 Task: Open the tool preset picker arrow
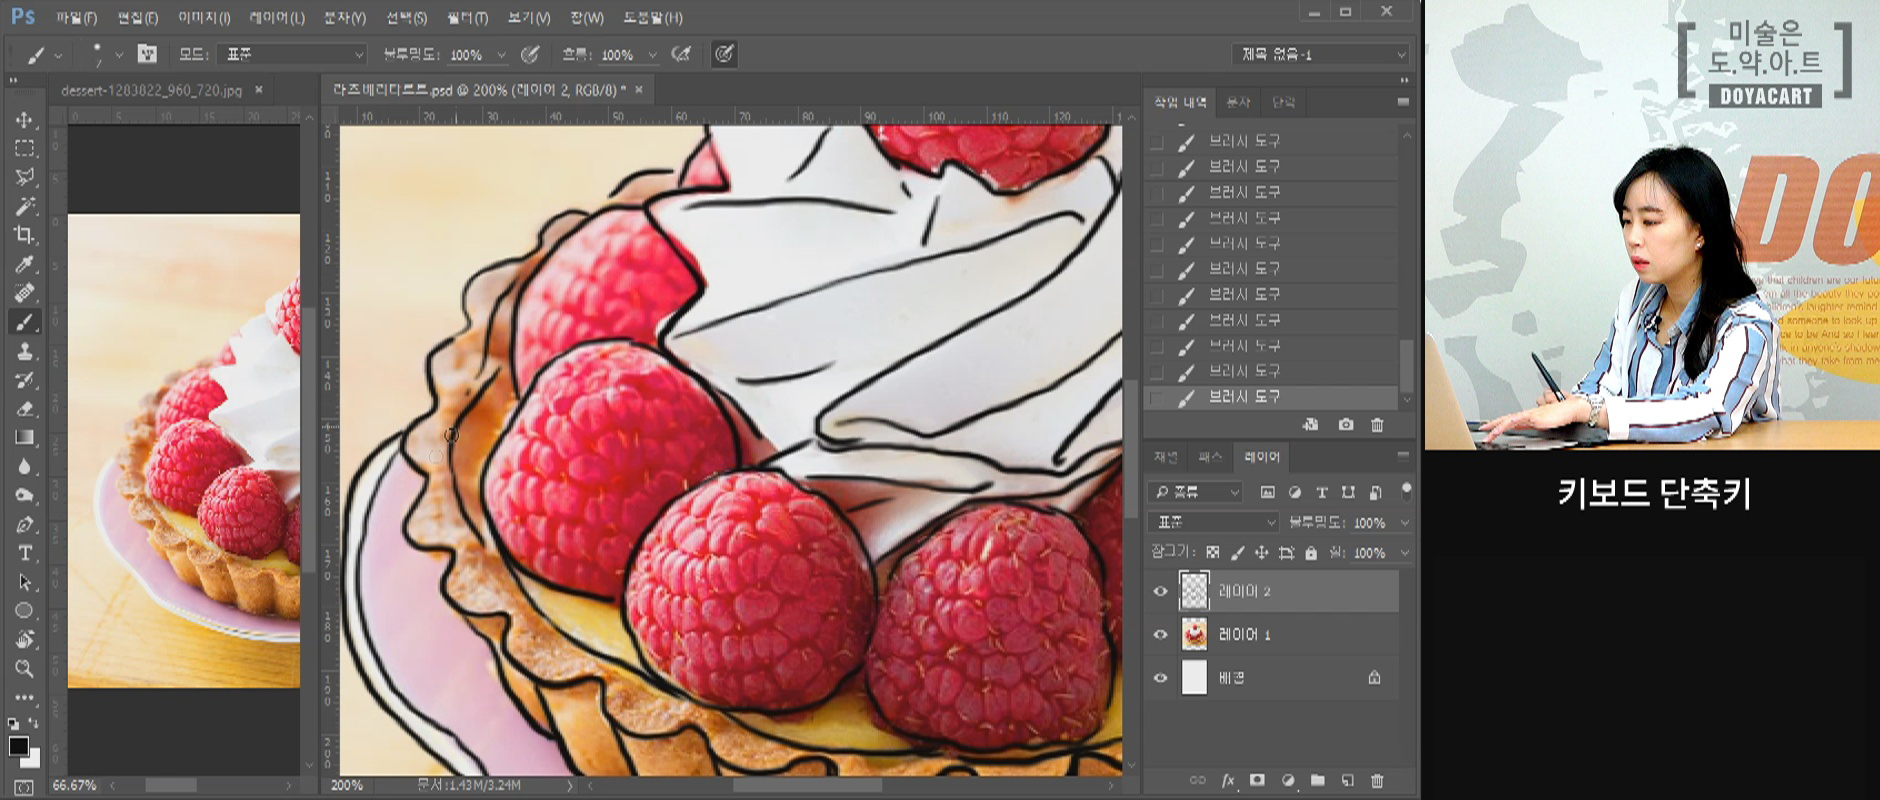pos(58,55)
